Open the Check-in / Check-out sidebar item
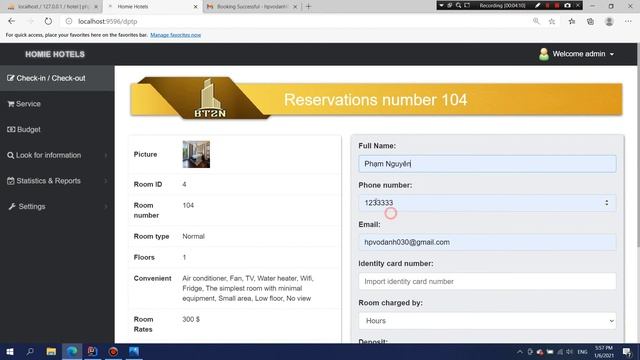 pyautogui.click(x=57, y=78)
